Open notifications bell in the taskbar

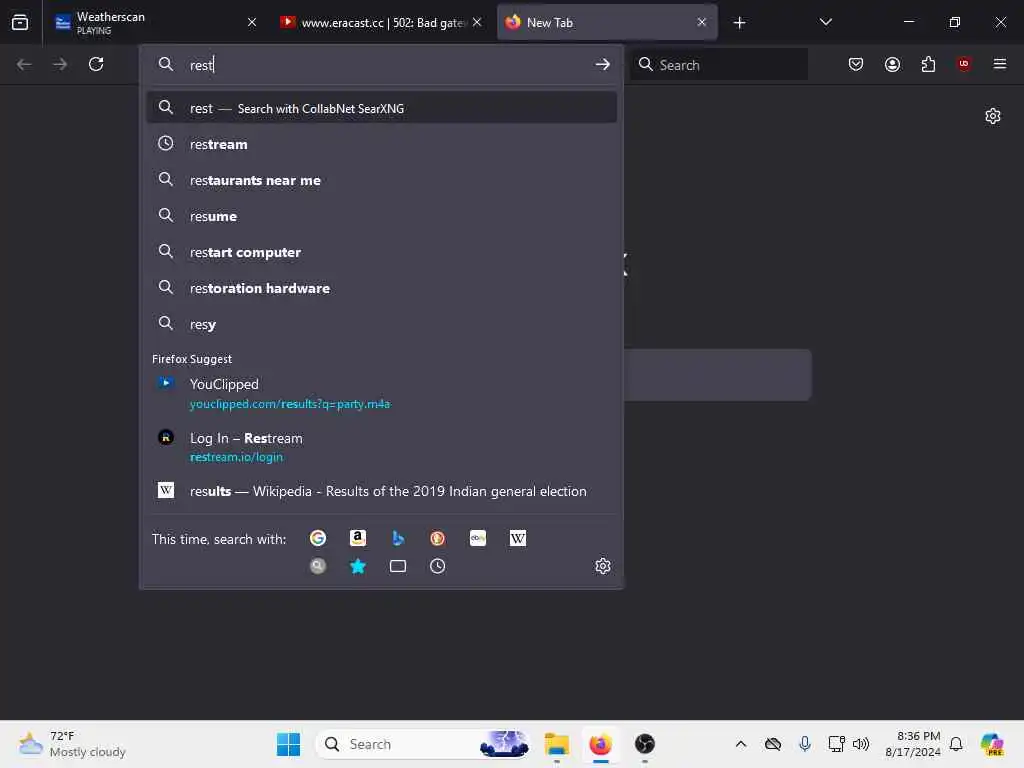(956, 744)
